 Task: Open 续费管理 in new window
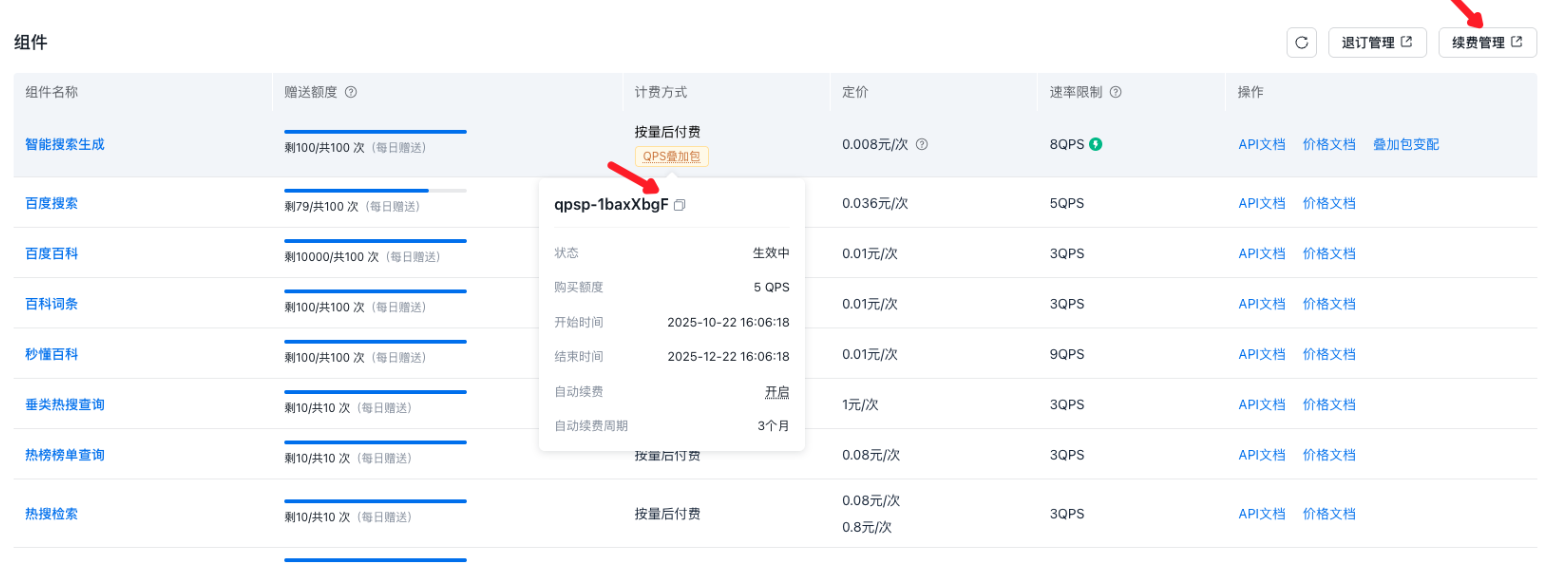(x=1487, y=43)
